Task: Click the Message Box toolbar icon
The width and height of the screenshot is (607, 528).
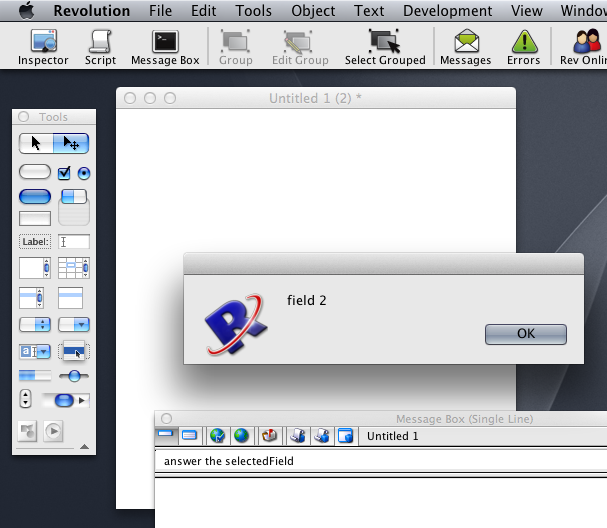Action: click(x=165, y=47)
